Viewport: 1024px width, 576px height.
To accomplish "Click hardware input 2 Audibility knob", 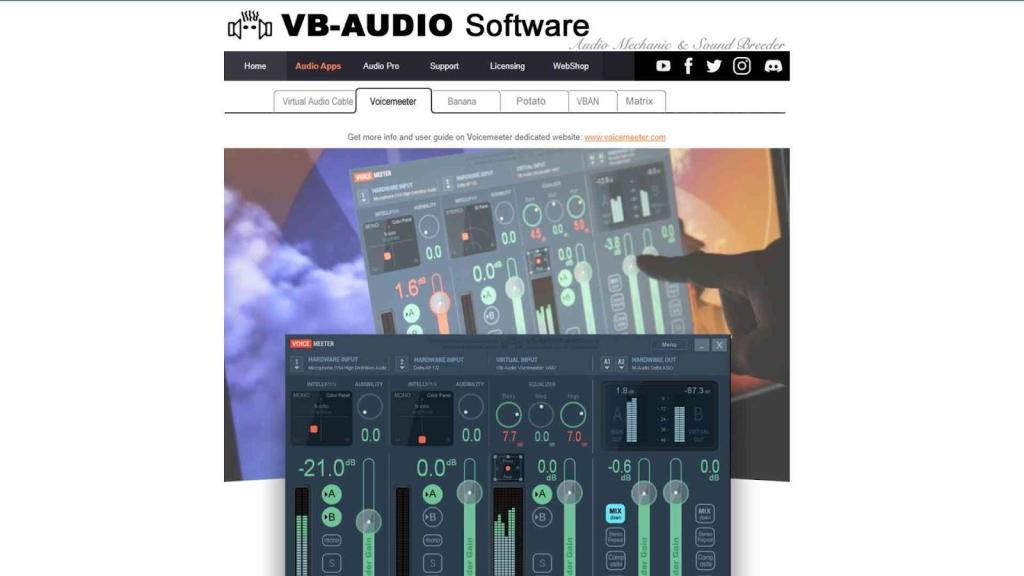I will tap(470, 408).
